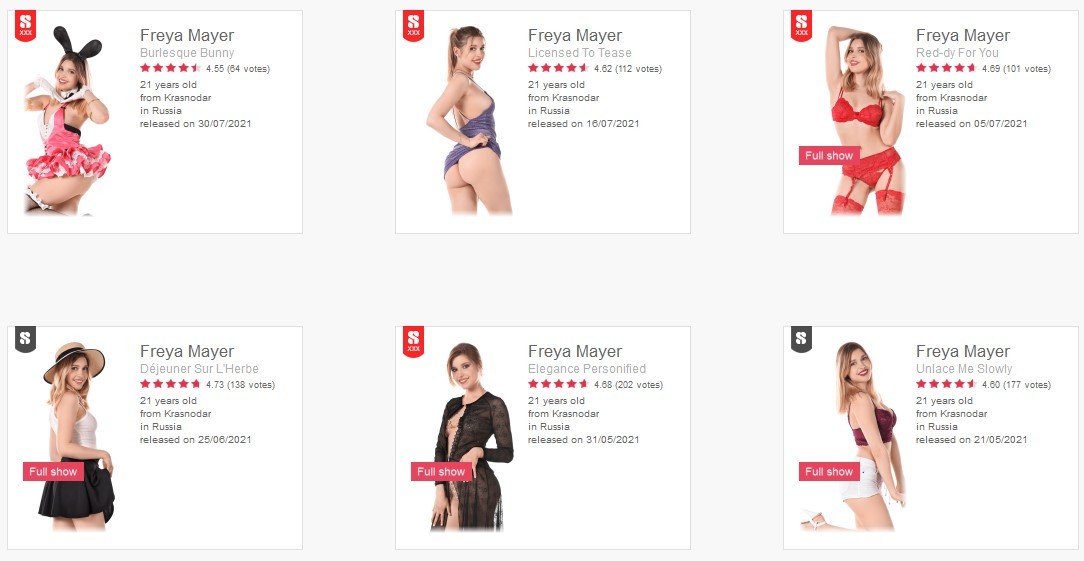Click the red XXX badge on Elegance Personified card
This screenshot has height=561, width=1084.
click(413, 342)
